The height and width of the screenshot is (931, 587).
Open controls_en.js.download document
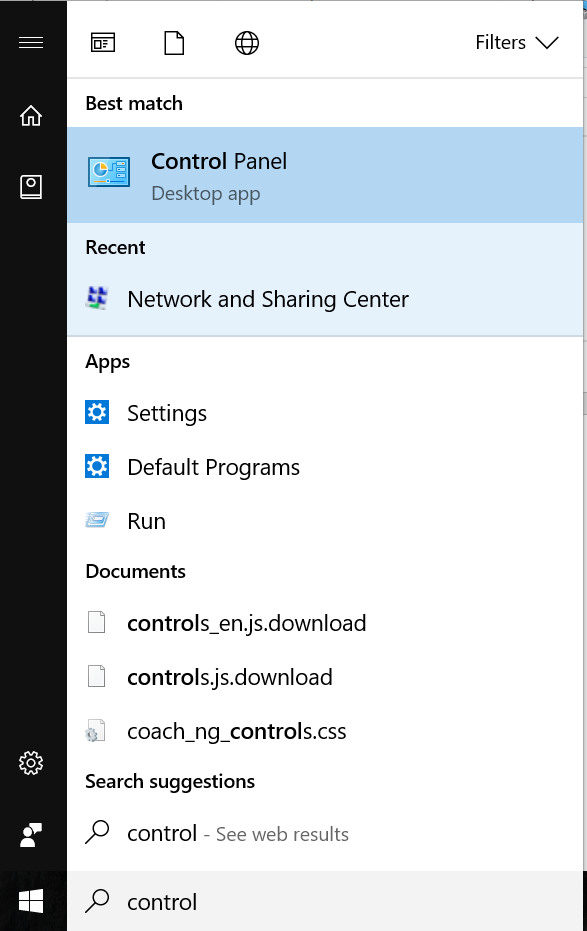[x=325, y=623]
